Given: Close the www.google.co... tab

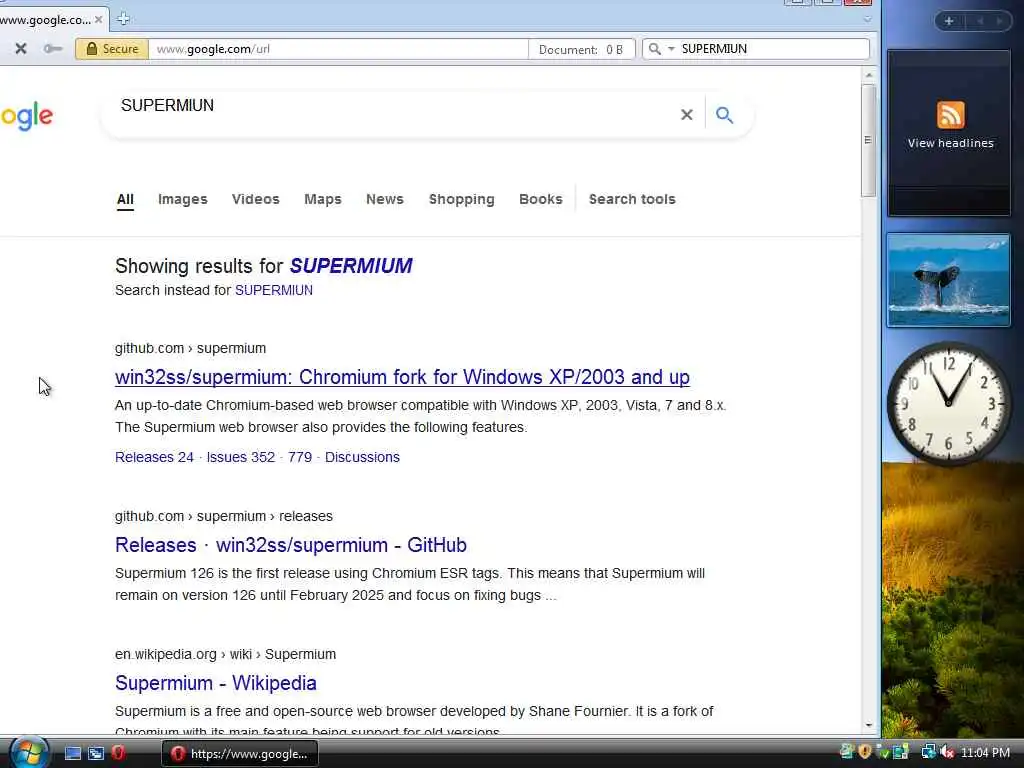Looking at the screenshot, I should tap(98, 20).
